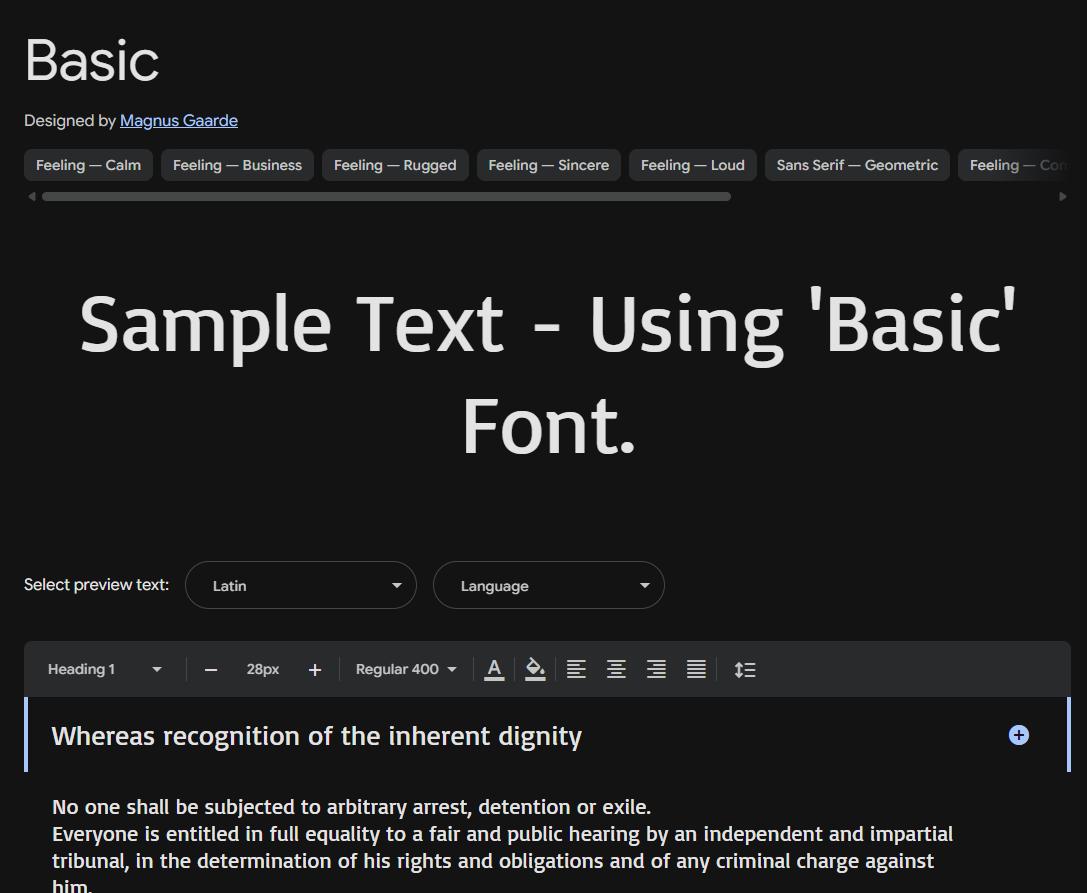Select the Feeling — Loud tag

point(693,165)
